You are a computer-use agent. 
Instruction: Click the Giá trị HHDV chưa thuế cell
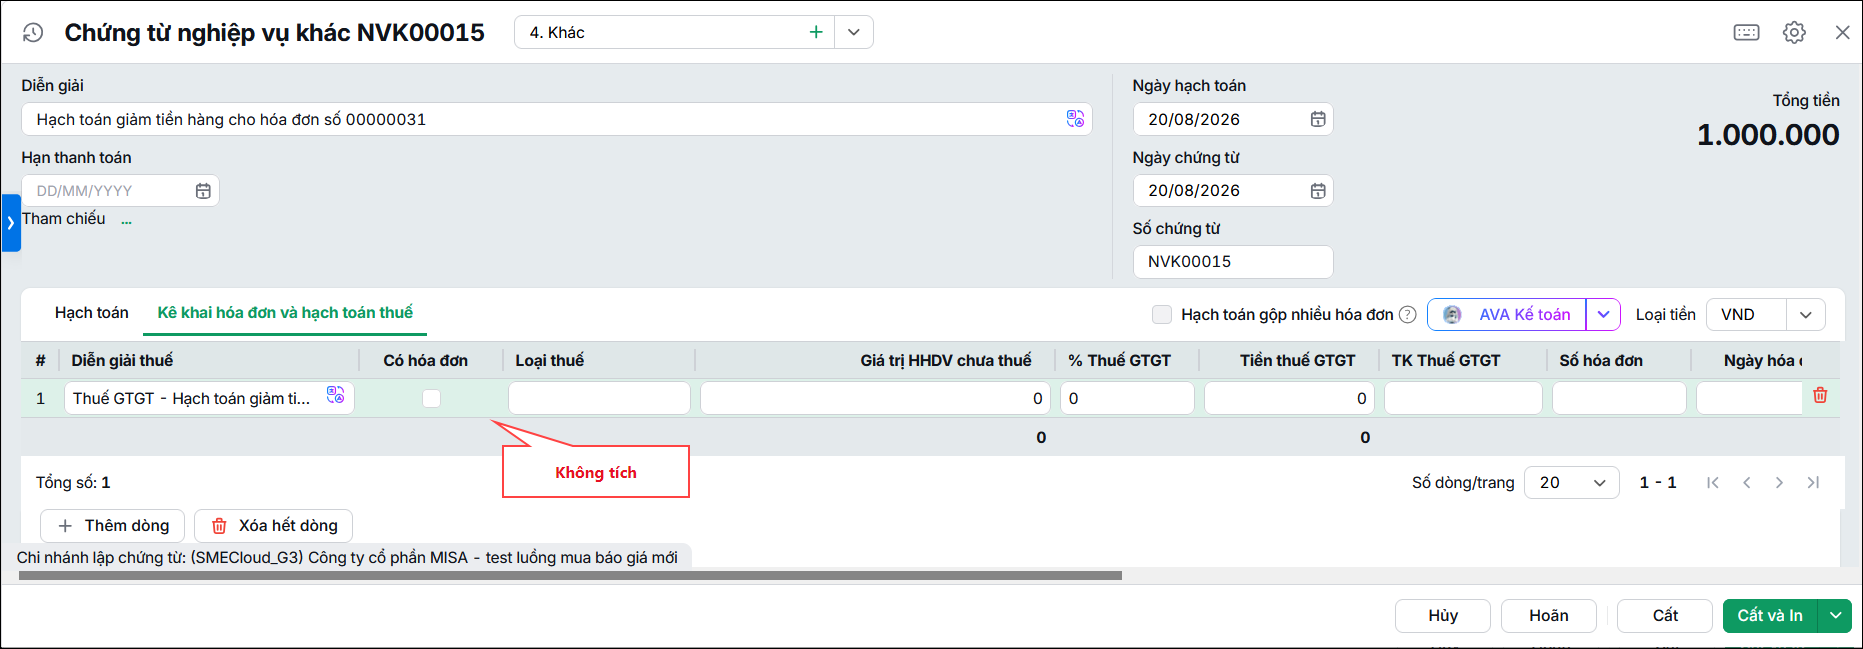(876, 398)
